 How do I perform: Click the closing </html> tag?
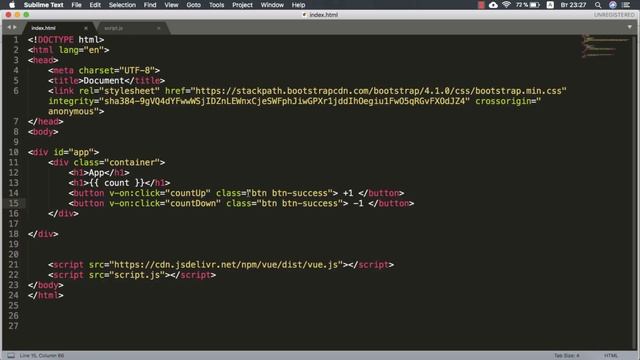coord(46,295)
